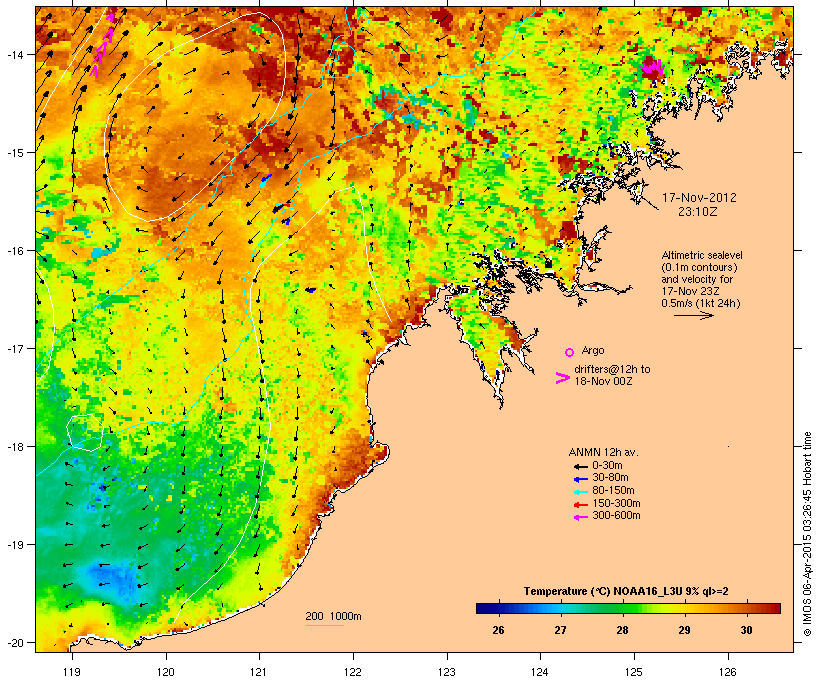The height and width of the screenshot is (680, 820).
Task: Click the 23:10Z time label
Action: (x=698, y=212)
